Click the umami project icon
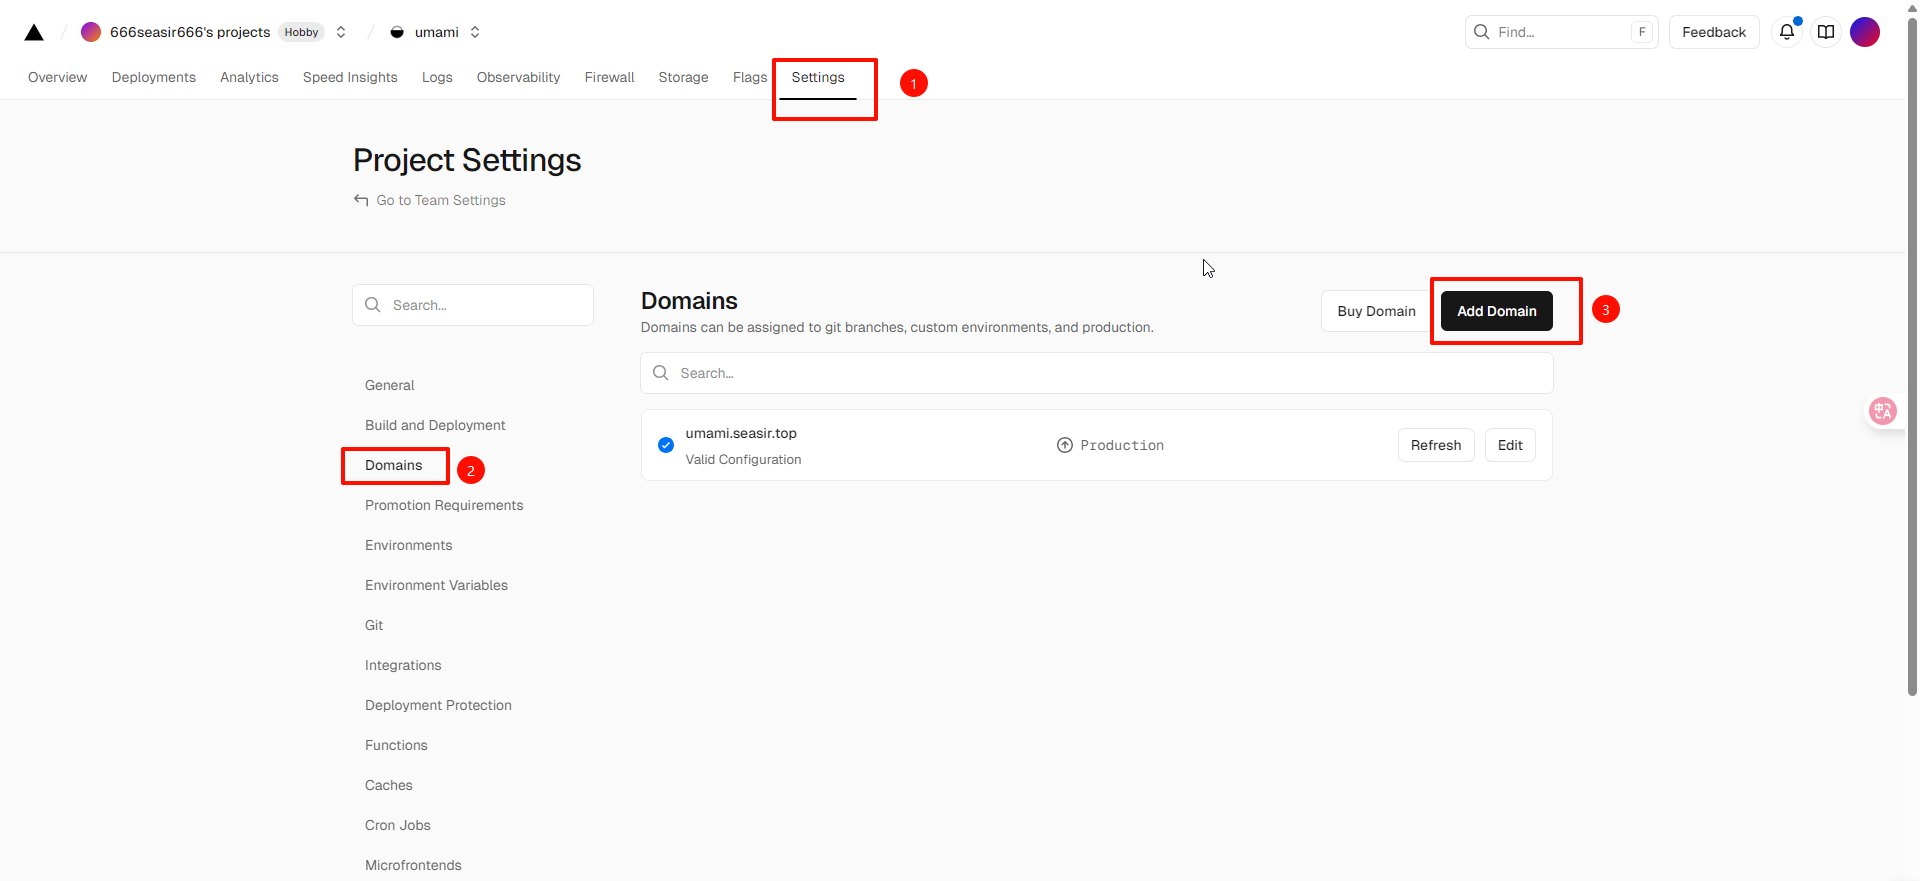The image size is (1920, 881). 397,32
